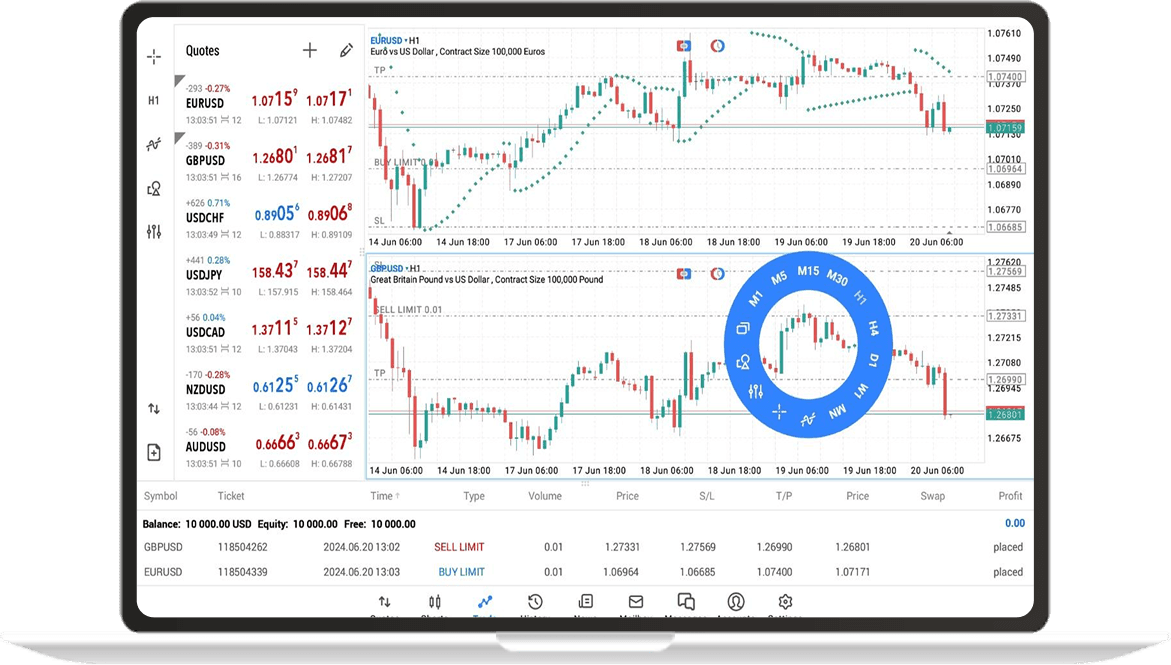Select the USDCAD quote row
Screen dimensions: 1171x665
269,333
